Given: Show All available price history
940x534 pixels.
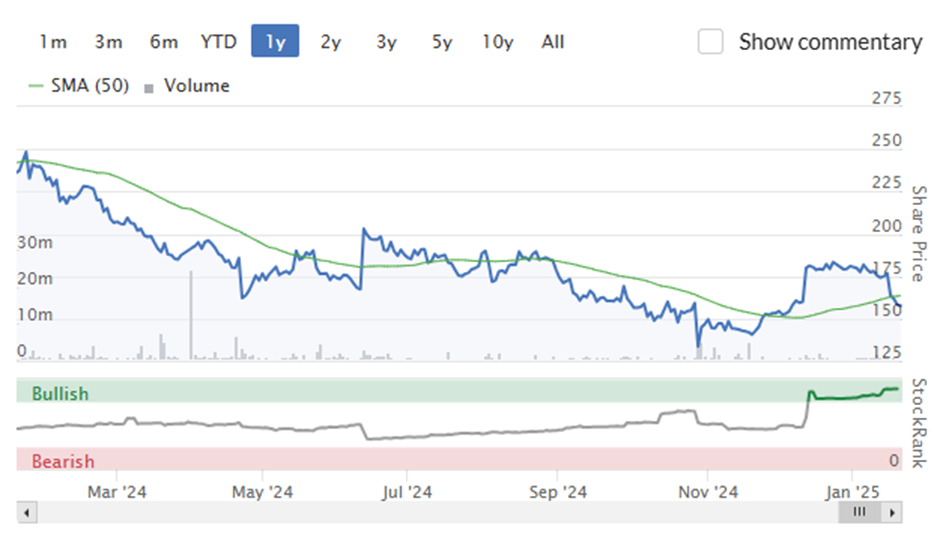Looking at the screenshot, I should click(553, 41).
